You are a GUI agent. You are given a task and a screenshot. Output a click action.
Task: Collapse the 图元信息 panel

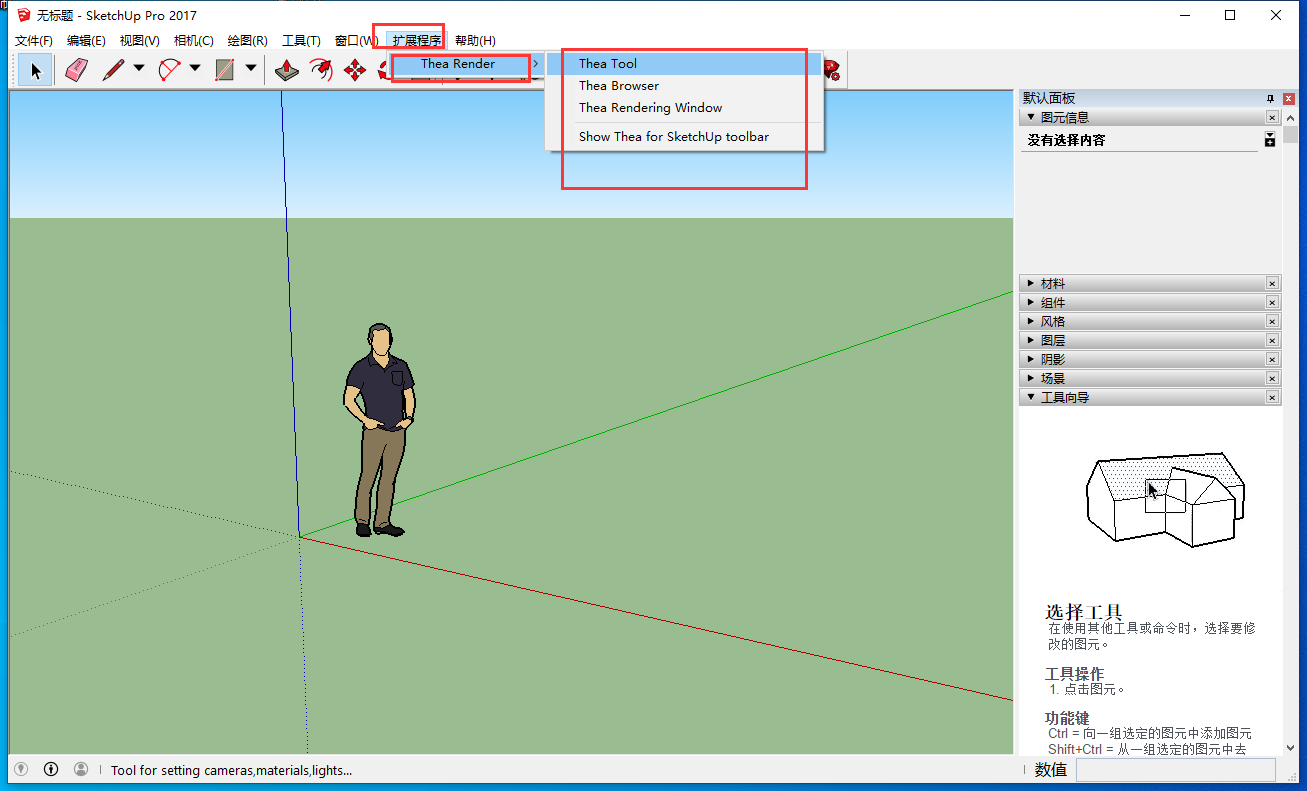(1031, 117)
